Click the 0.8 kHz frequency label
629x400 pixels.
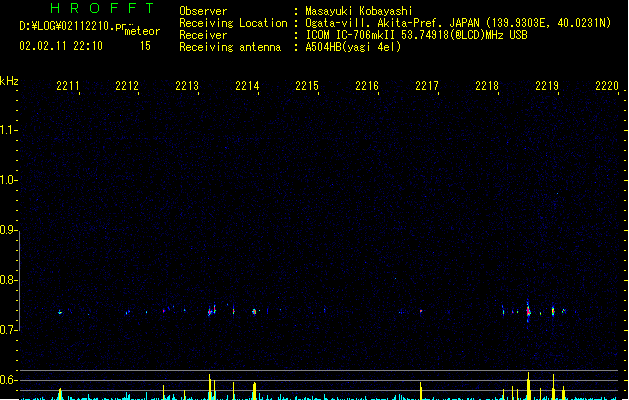8,280
